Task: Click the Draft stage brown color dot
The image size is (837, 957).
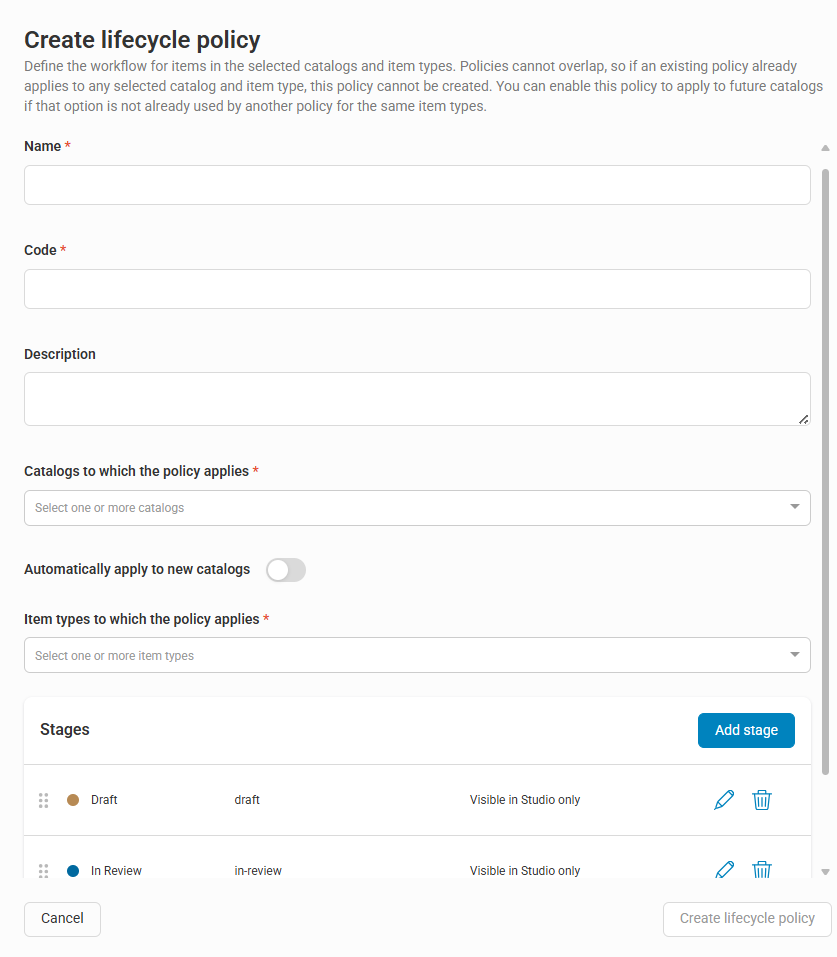Action: [73, 800]
